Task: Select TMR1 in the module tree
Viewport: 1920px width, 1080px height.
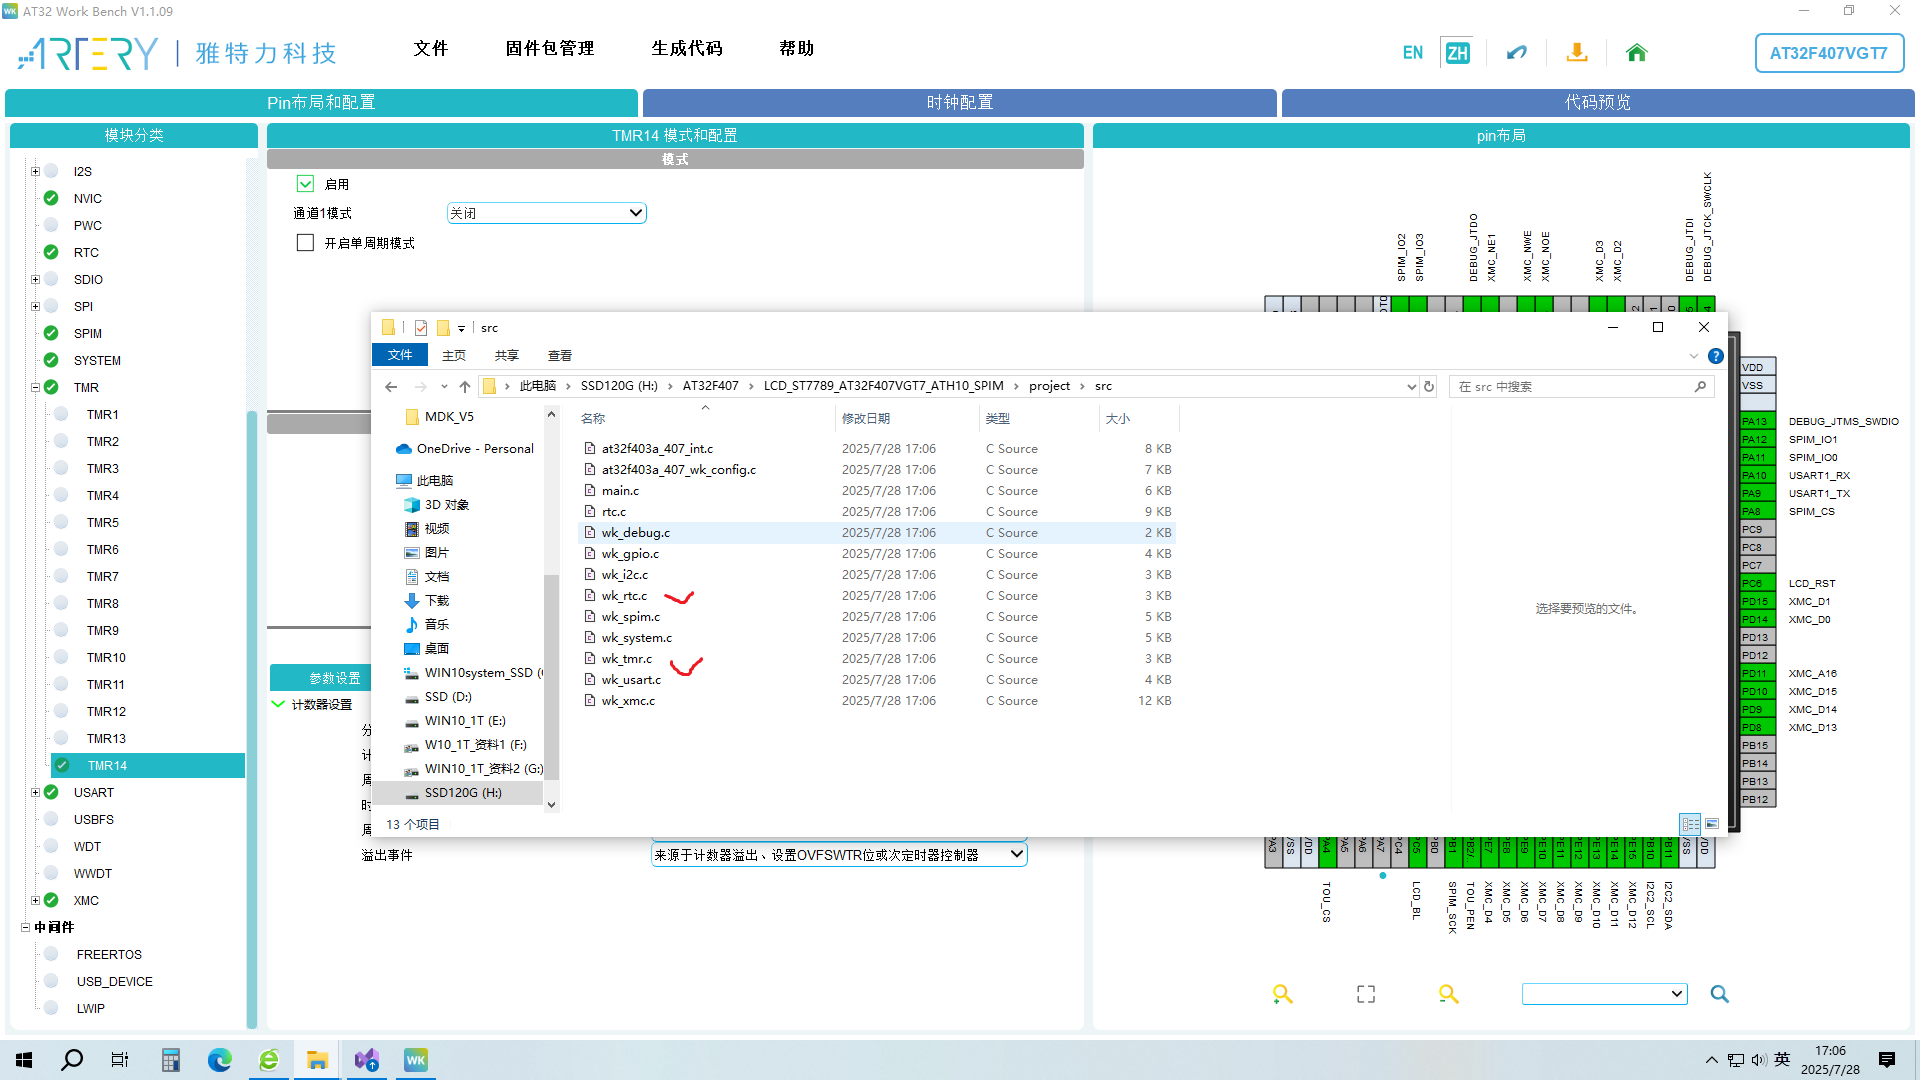Action: (x=102, y=414)
